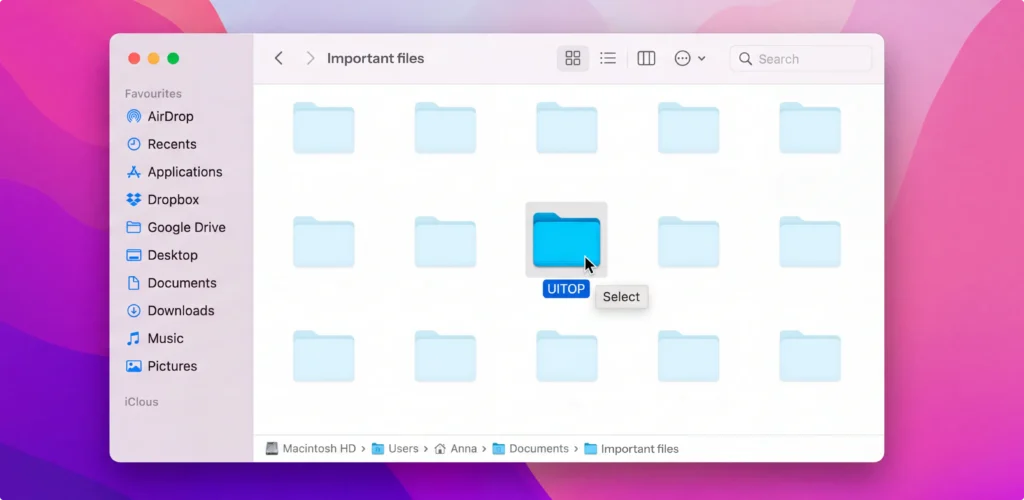Click the Pictures sidebar icon
Screen dimensions: 1024x500
134,366
